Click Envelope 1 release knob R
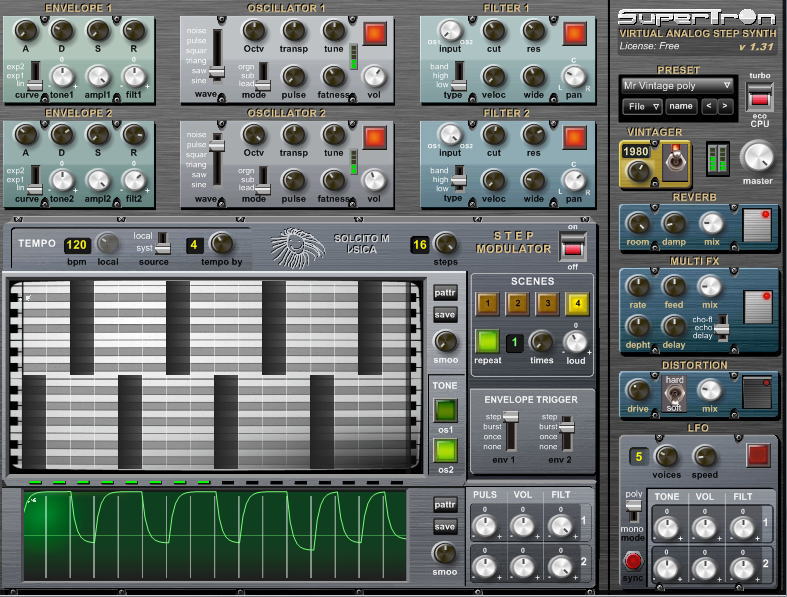 (x=134, y=31)
